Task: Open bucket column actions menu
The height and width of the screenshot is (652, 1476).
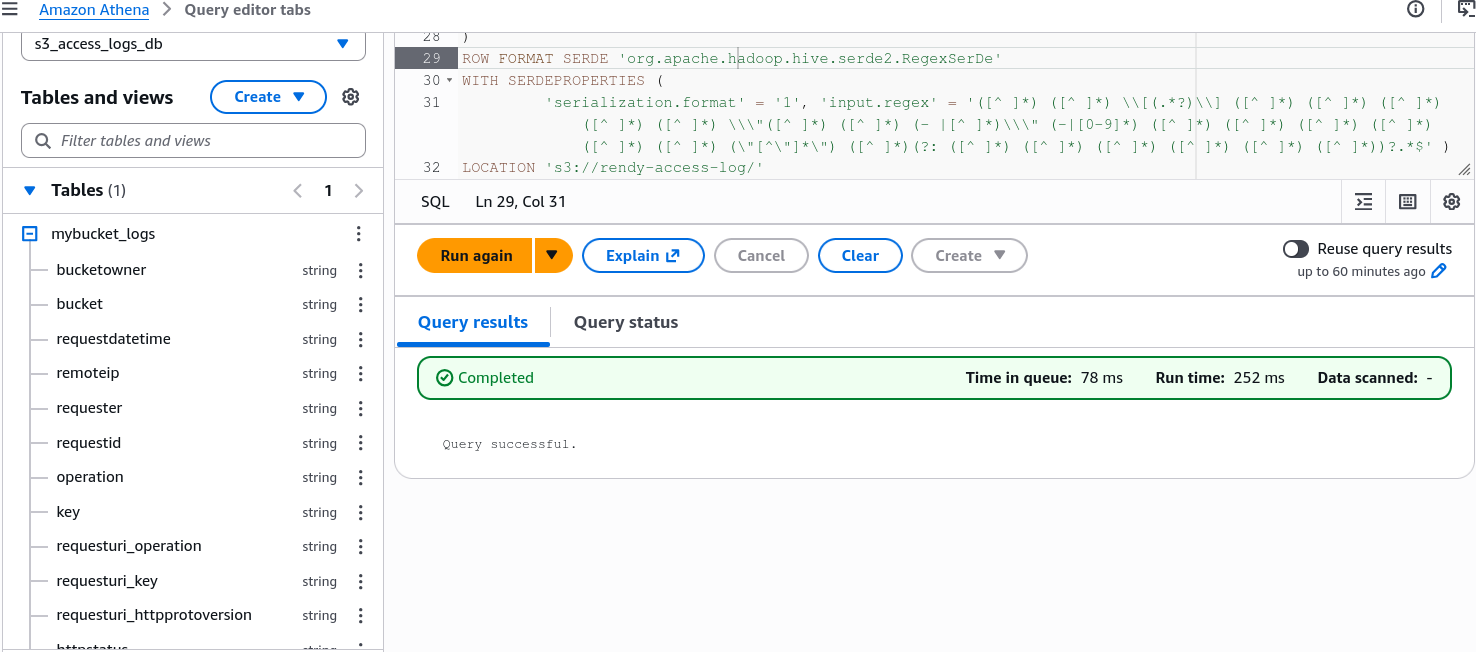Action: pyautogui.click(x=361, y=305)
